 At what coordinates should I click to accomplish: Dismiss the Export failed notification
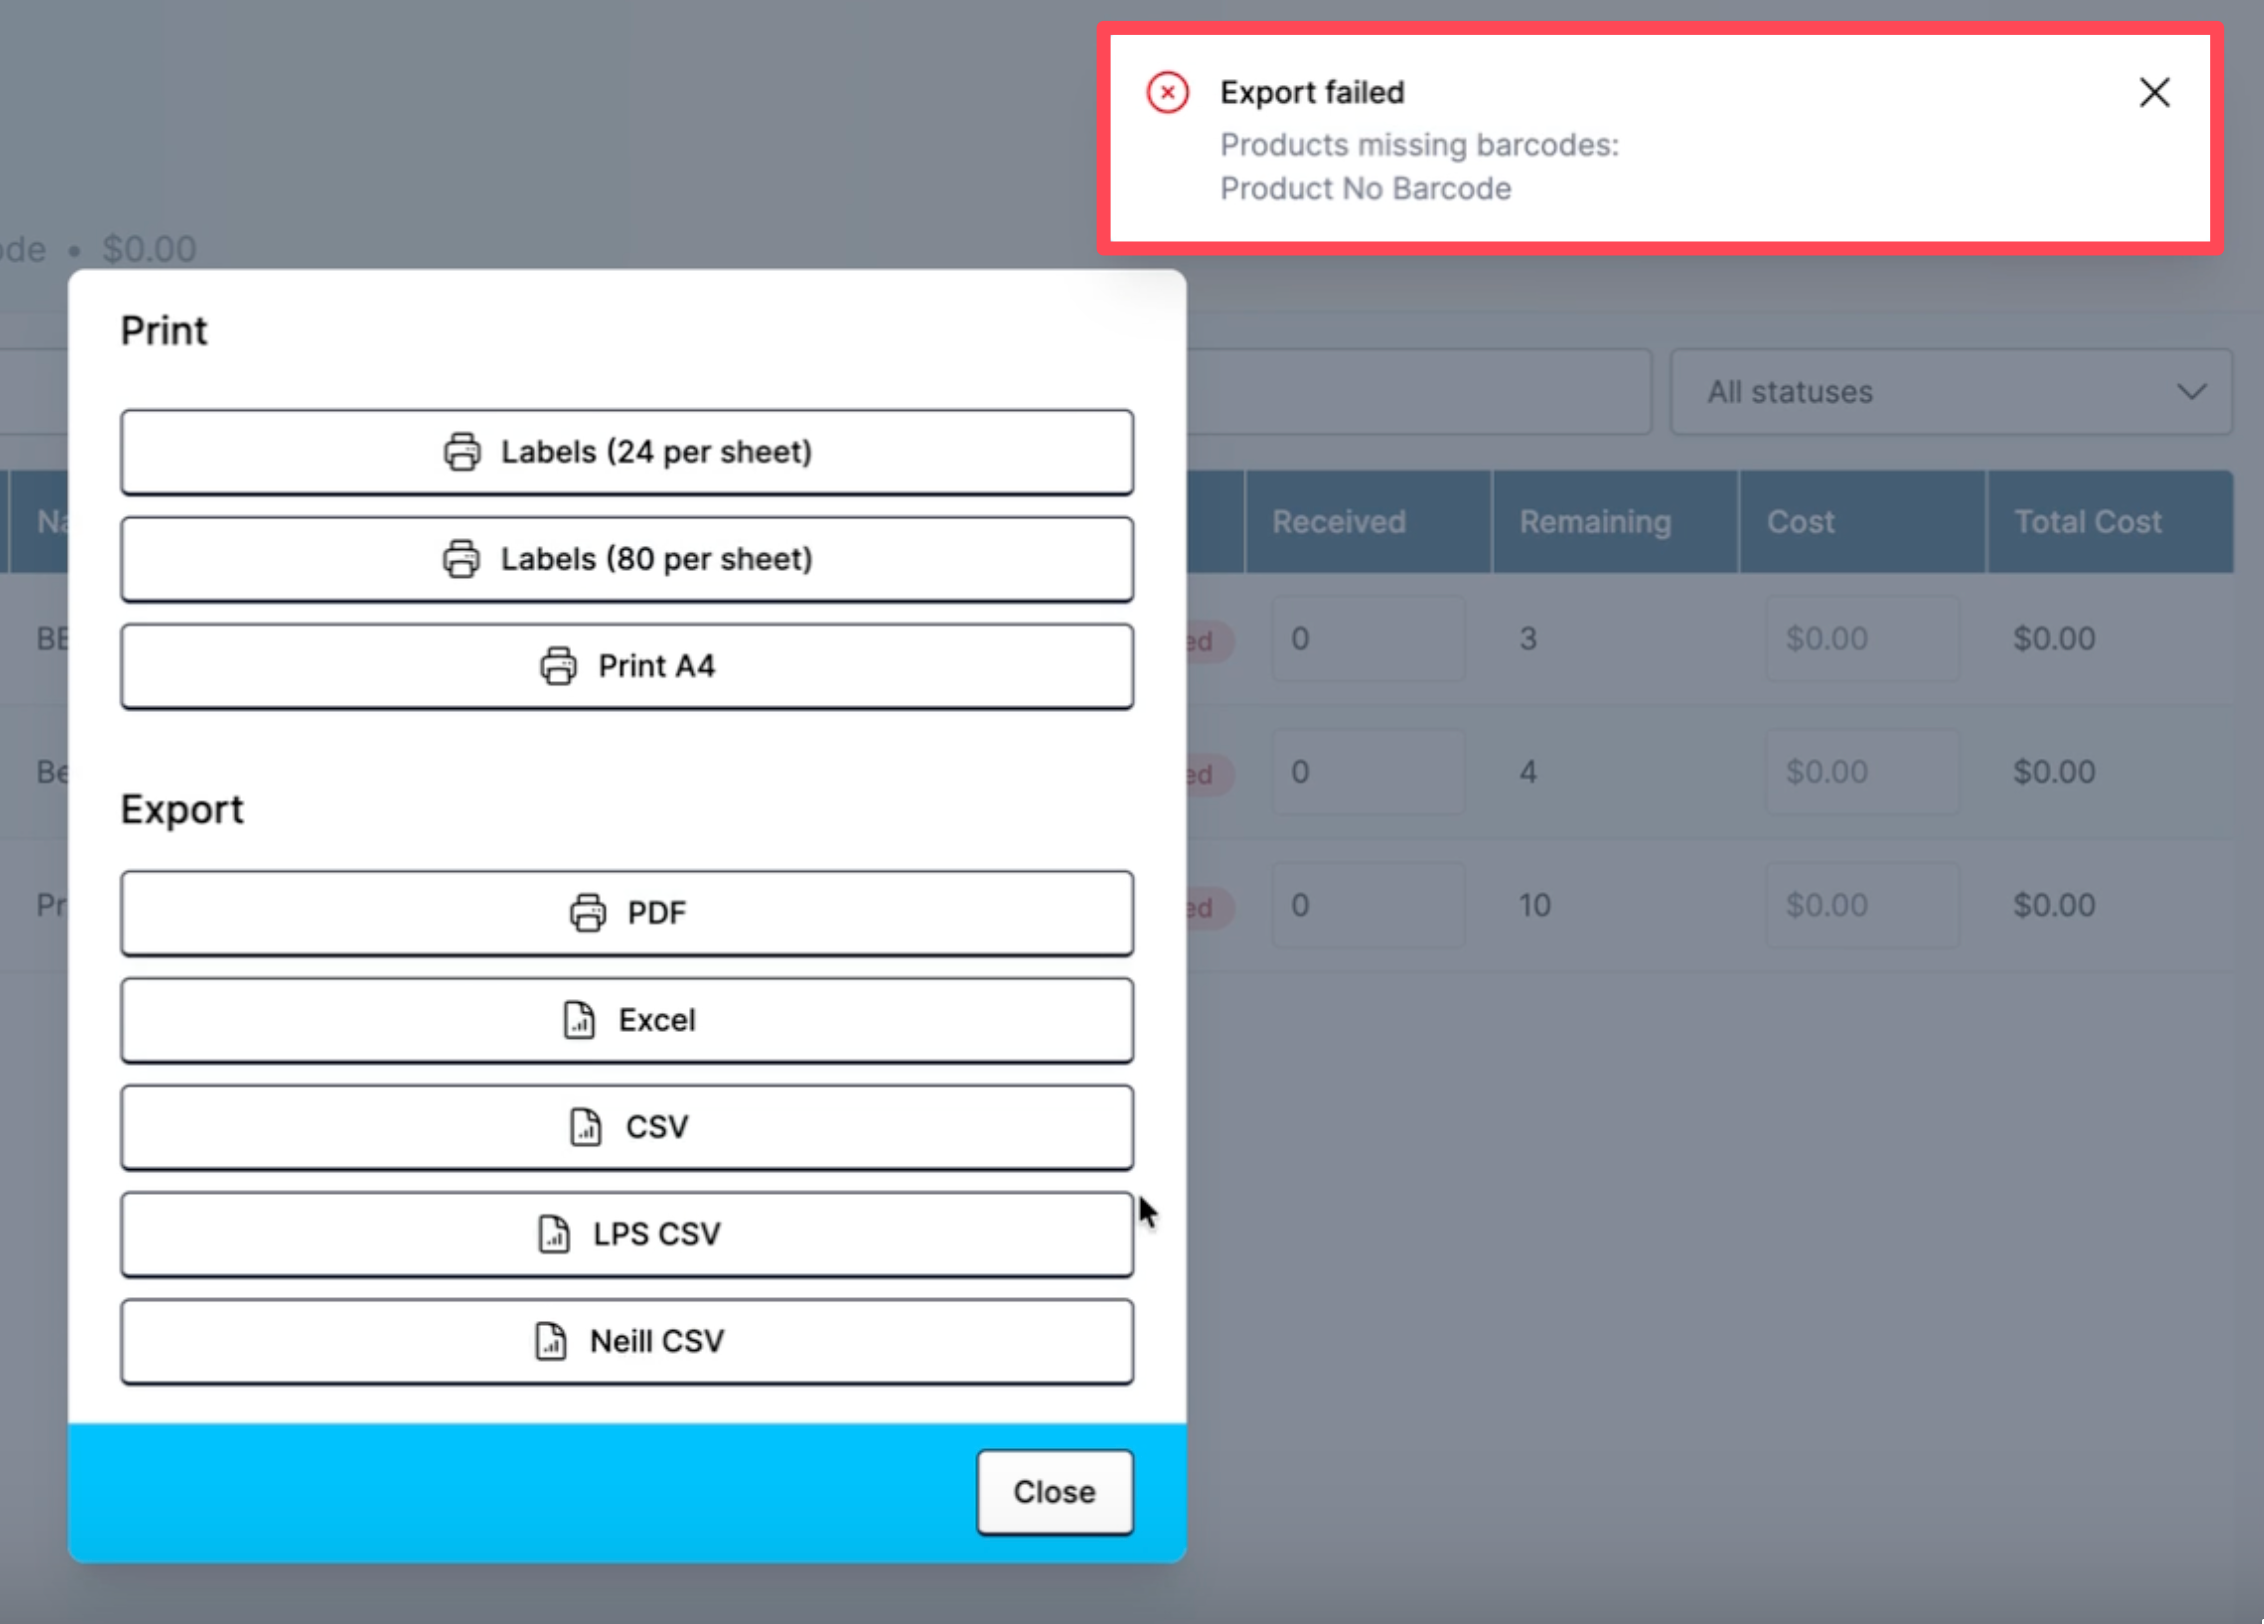[2154, 93]
